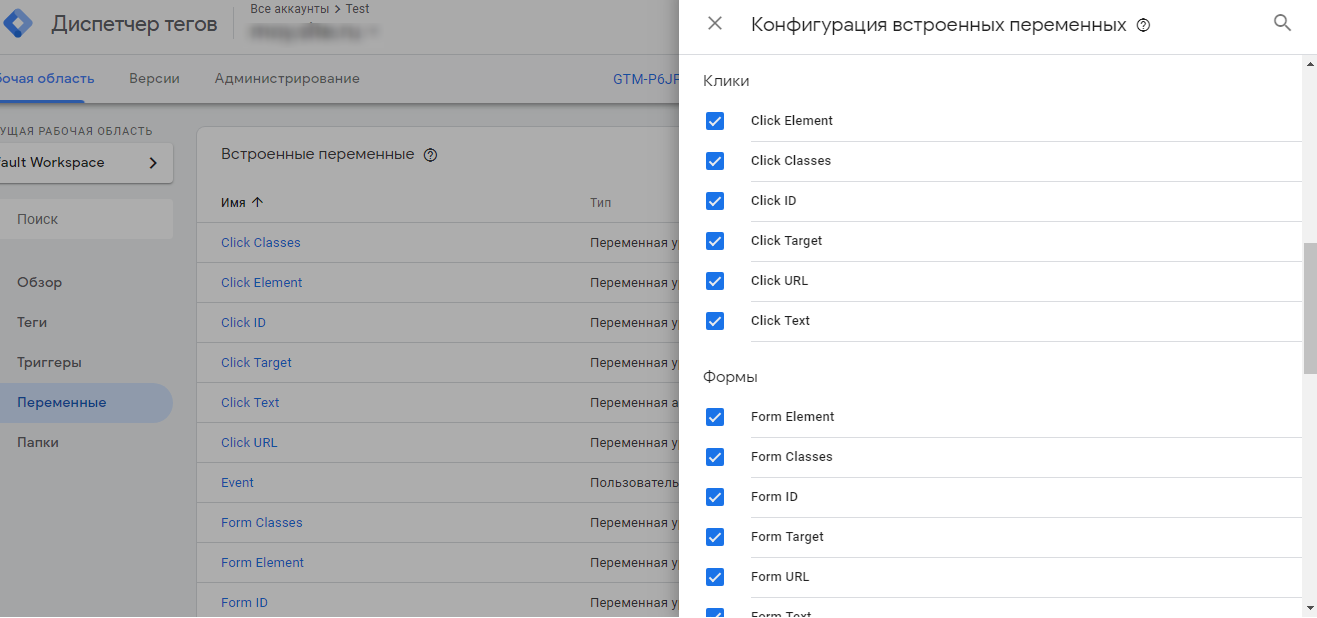Click help icon next to Встроенные переменные heading
This screenshot has width=1317, height=618.
coord(429,154)
